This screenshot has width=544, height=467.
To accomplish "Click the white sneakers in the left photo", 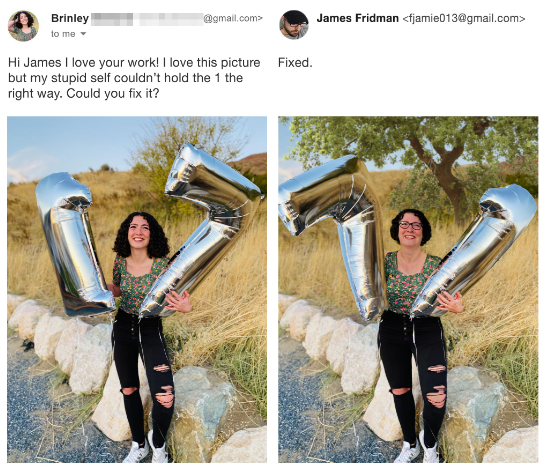I will click(146, 448).
